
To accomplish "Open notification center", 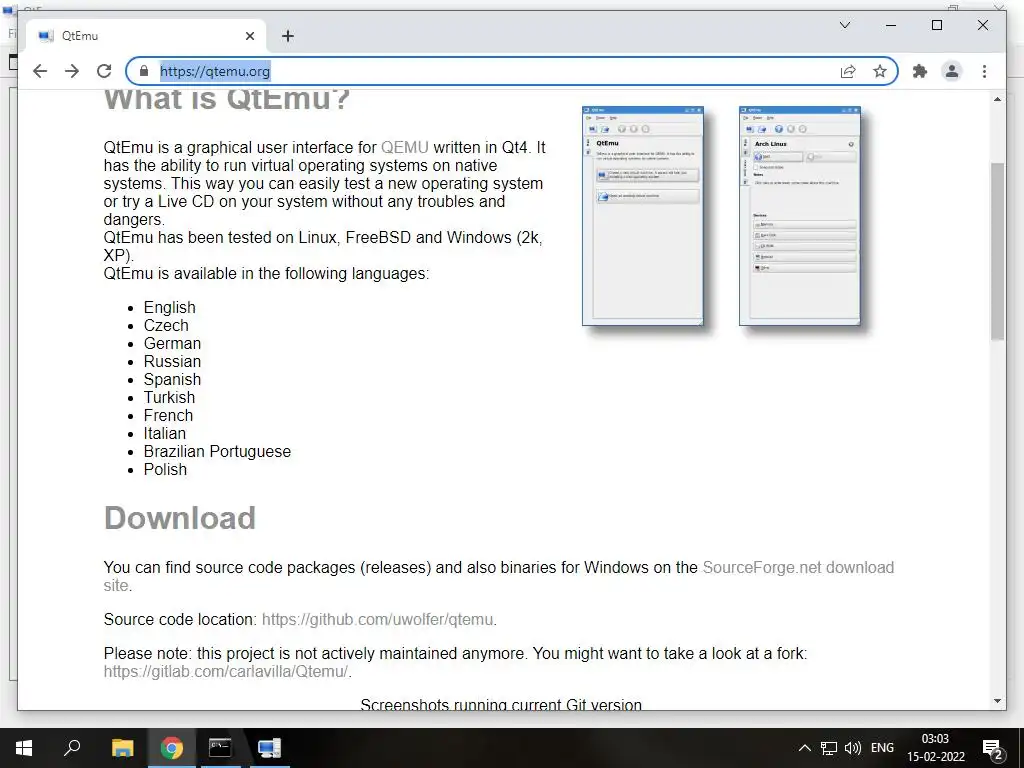I will (993, 748).
